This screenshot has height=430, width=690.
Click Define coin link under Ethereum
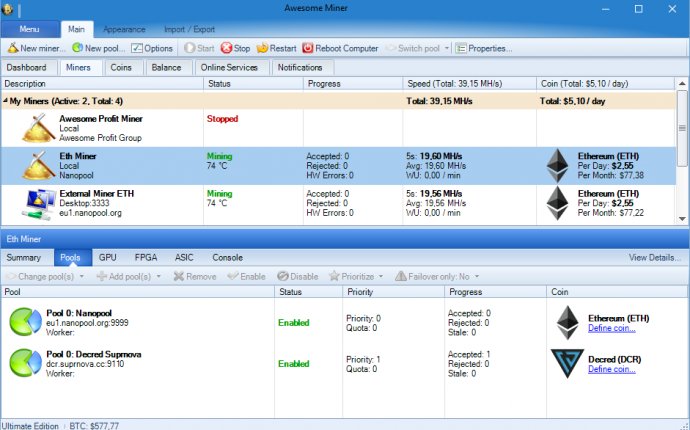click(612, 328)
